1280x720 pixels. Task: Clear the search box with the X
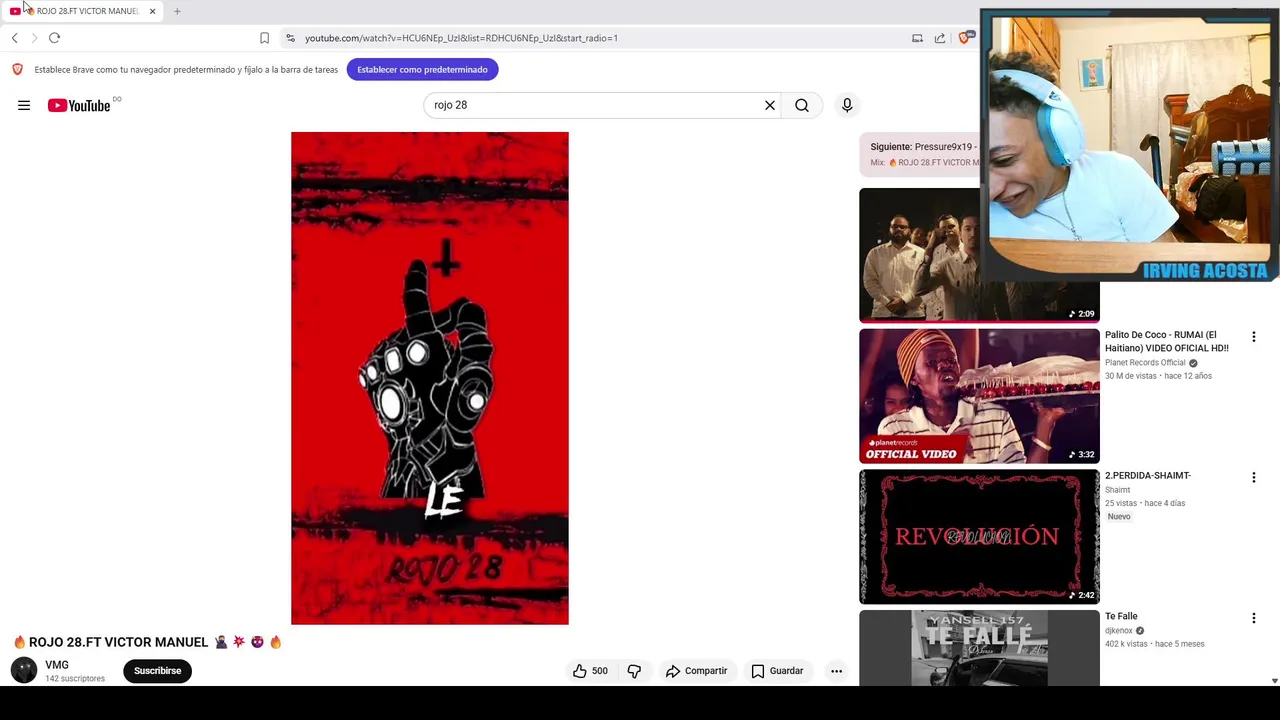click(x=770, y=105)
